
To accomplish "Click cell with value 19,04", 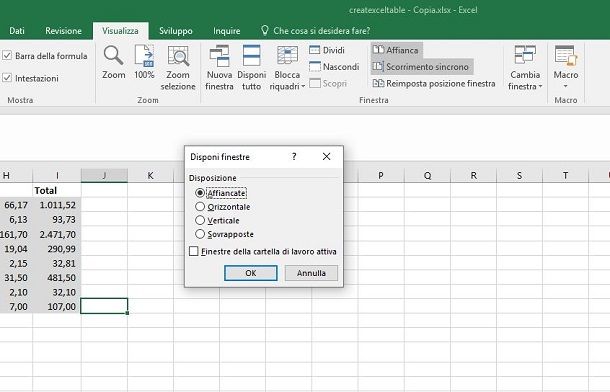I will click(x=16, y=249).
